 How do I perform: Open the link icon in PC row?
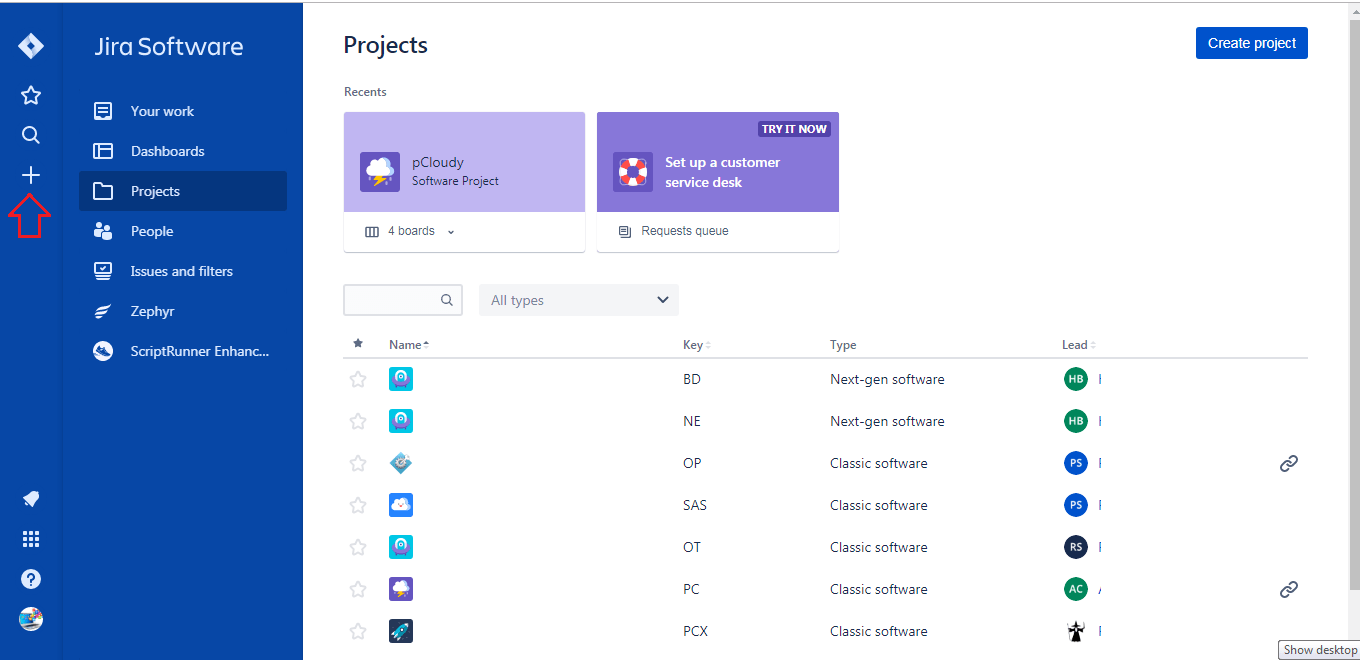pyautogui.click(x=1289, y=589)
